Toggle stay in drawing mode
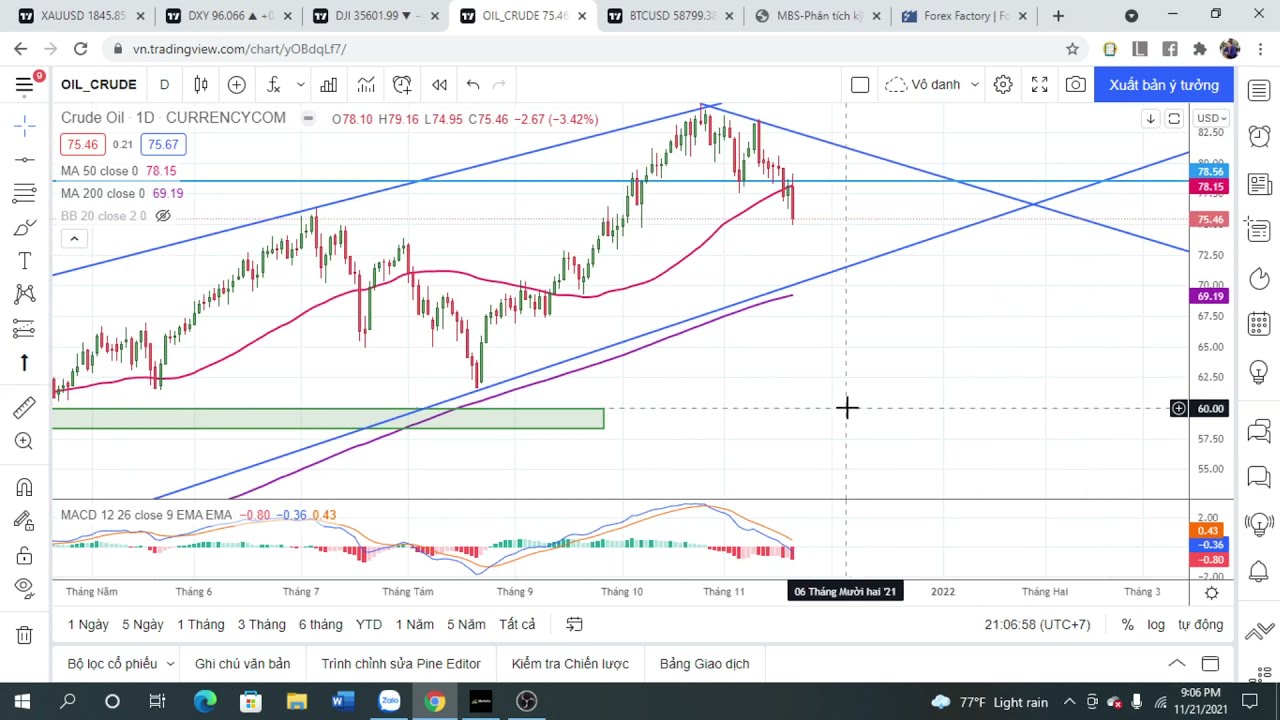Screen dimensions: 1280x720 [x=25, y=520]
